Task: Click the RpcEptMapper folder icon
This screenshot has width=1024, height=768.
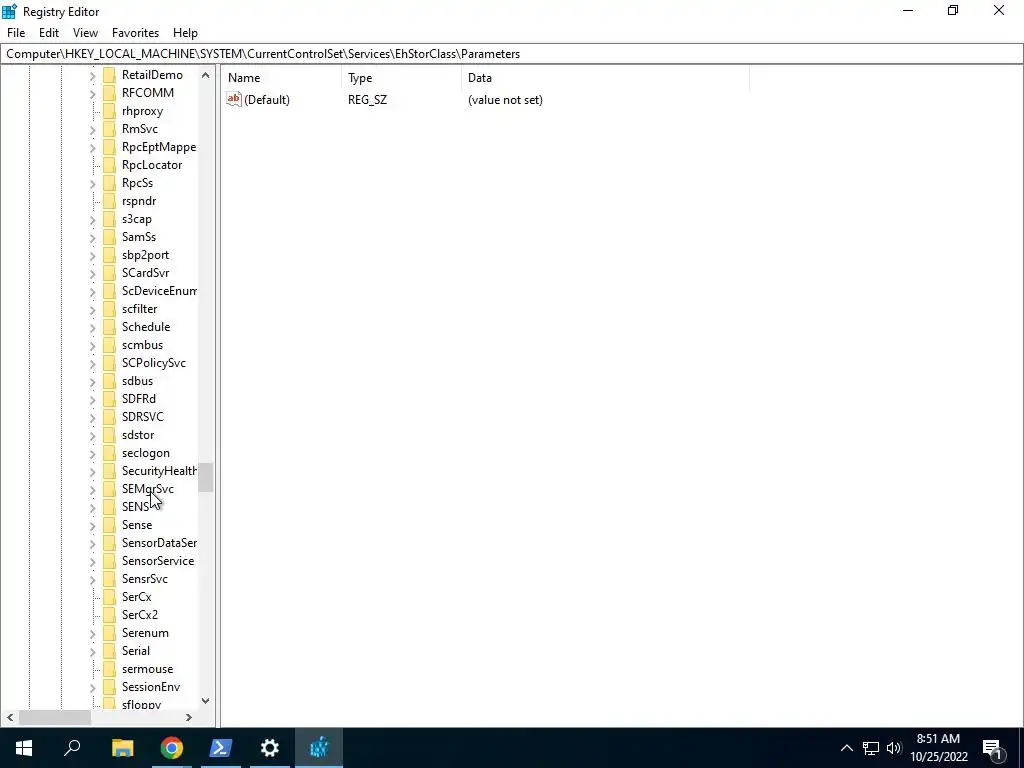Action: (110, 147)
